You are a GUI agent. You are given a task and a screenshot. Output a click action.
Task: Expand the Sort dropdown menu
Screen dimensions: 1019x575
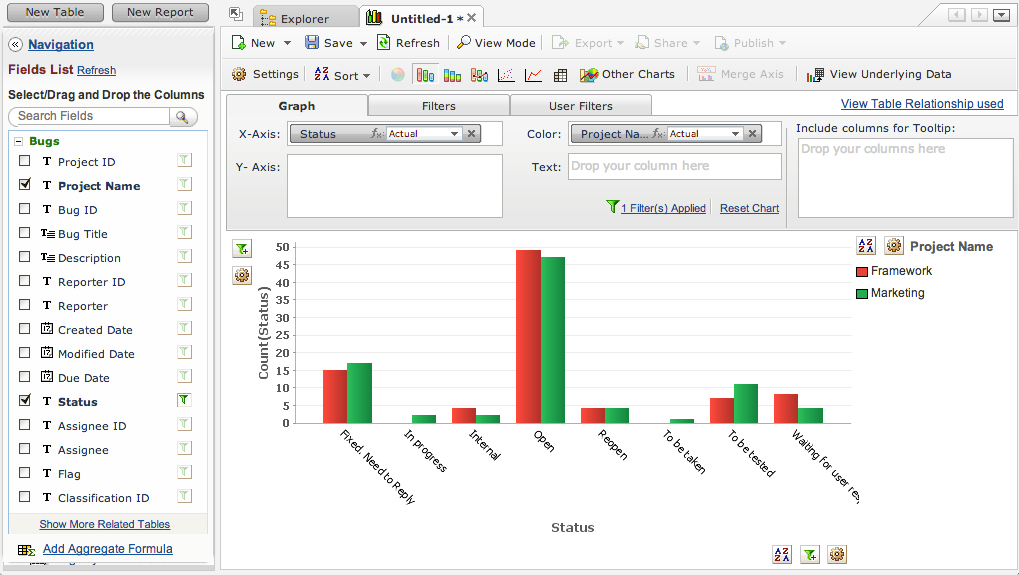[x=366, y=75]
